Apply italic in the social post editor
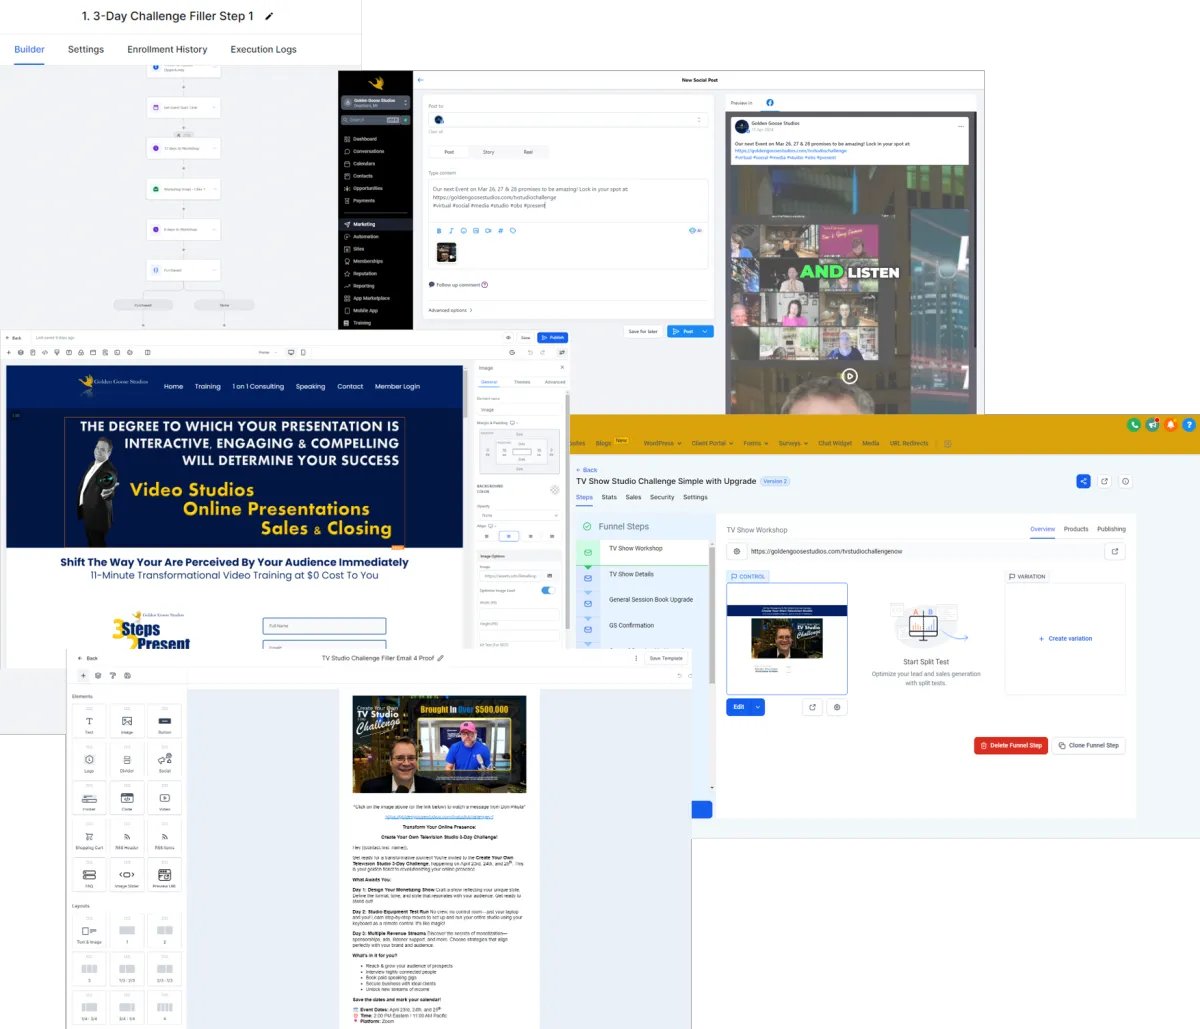 pos(451,231)
